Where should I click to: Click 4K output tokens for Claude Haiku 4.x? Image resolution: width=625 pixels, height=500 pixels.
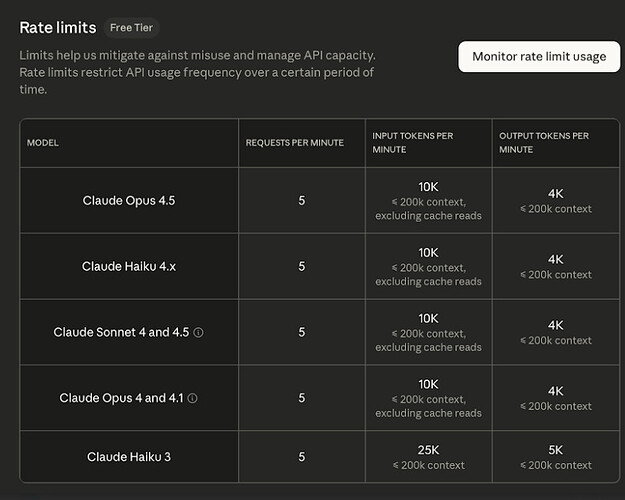[x=556, y=259]
